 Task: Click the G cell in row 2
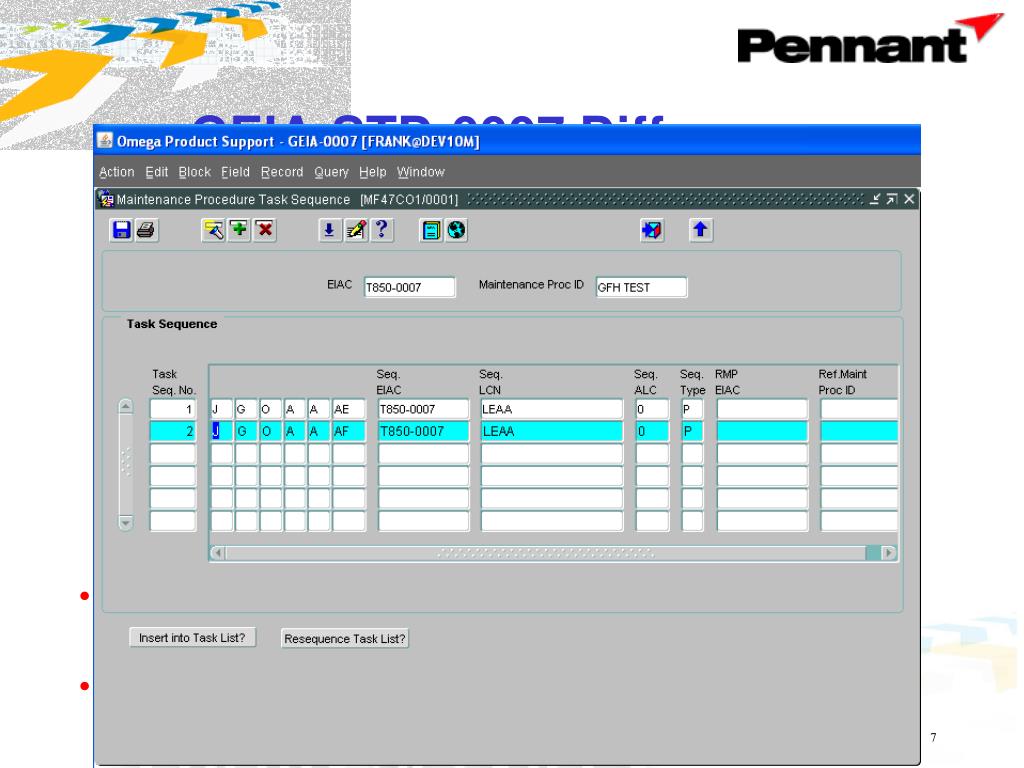[x=246, y=431]
